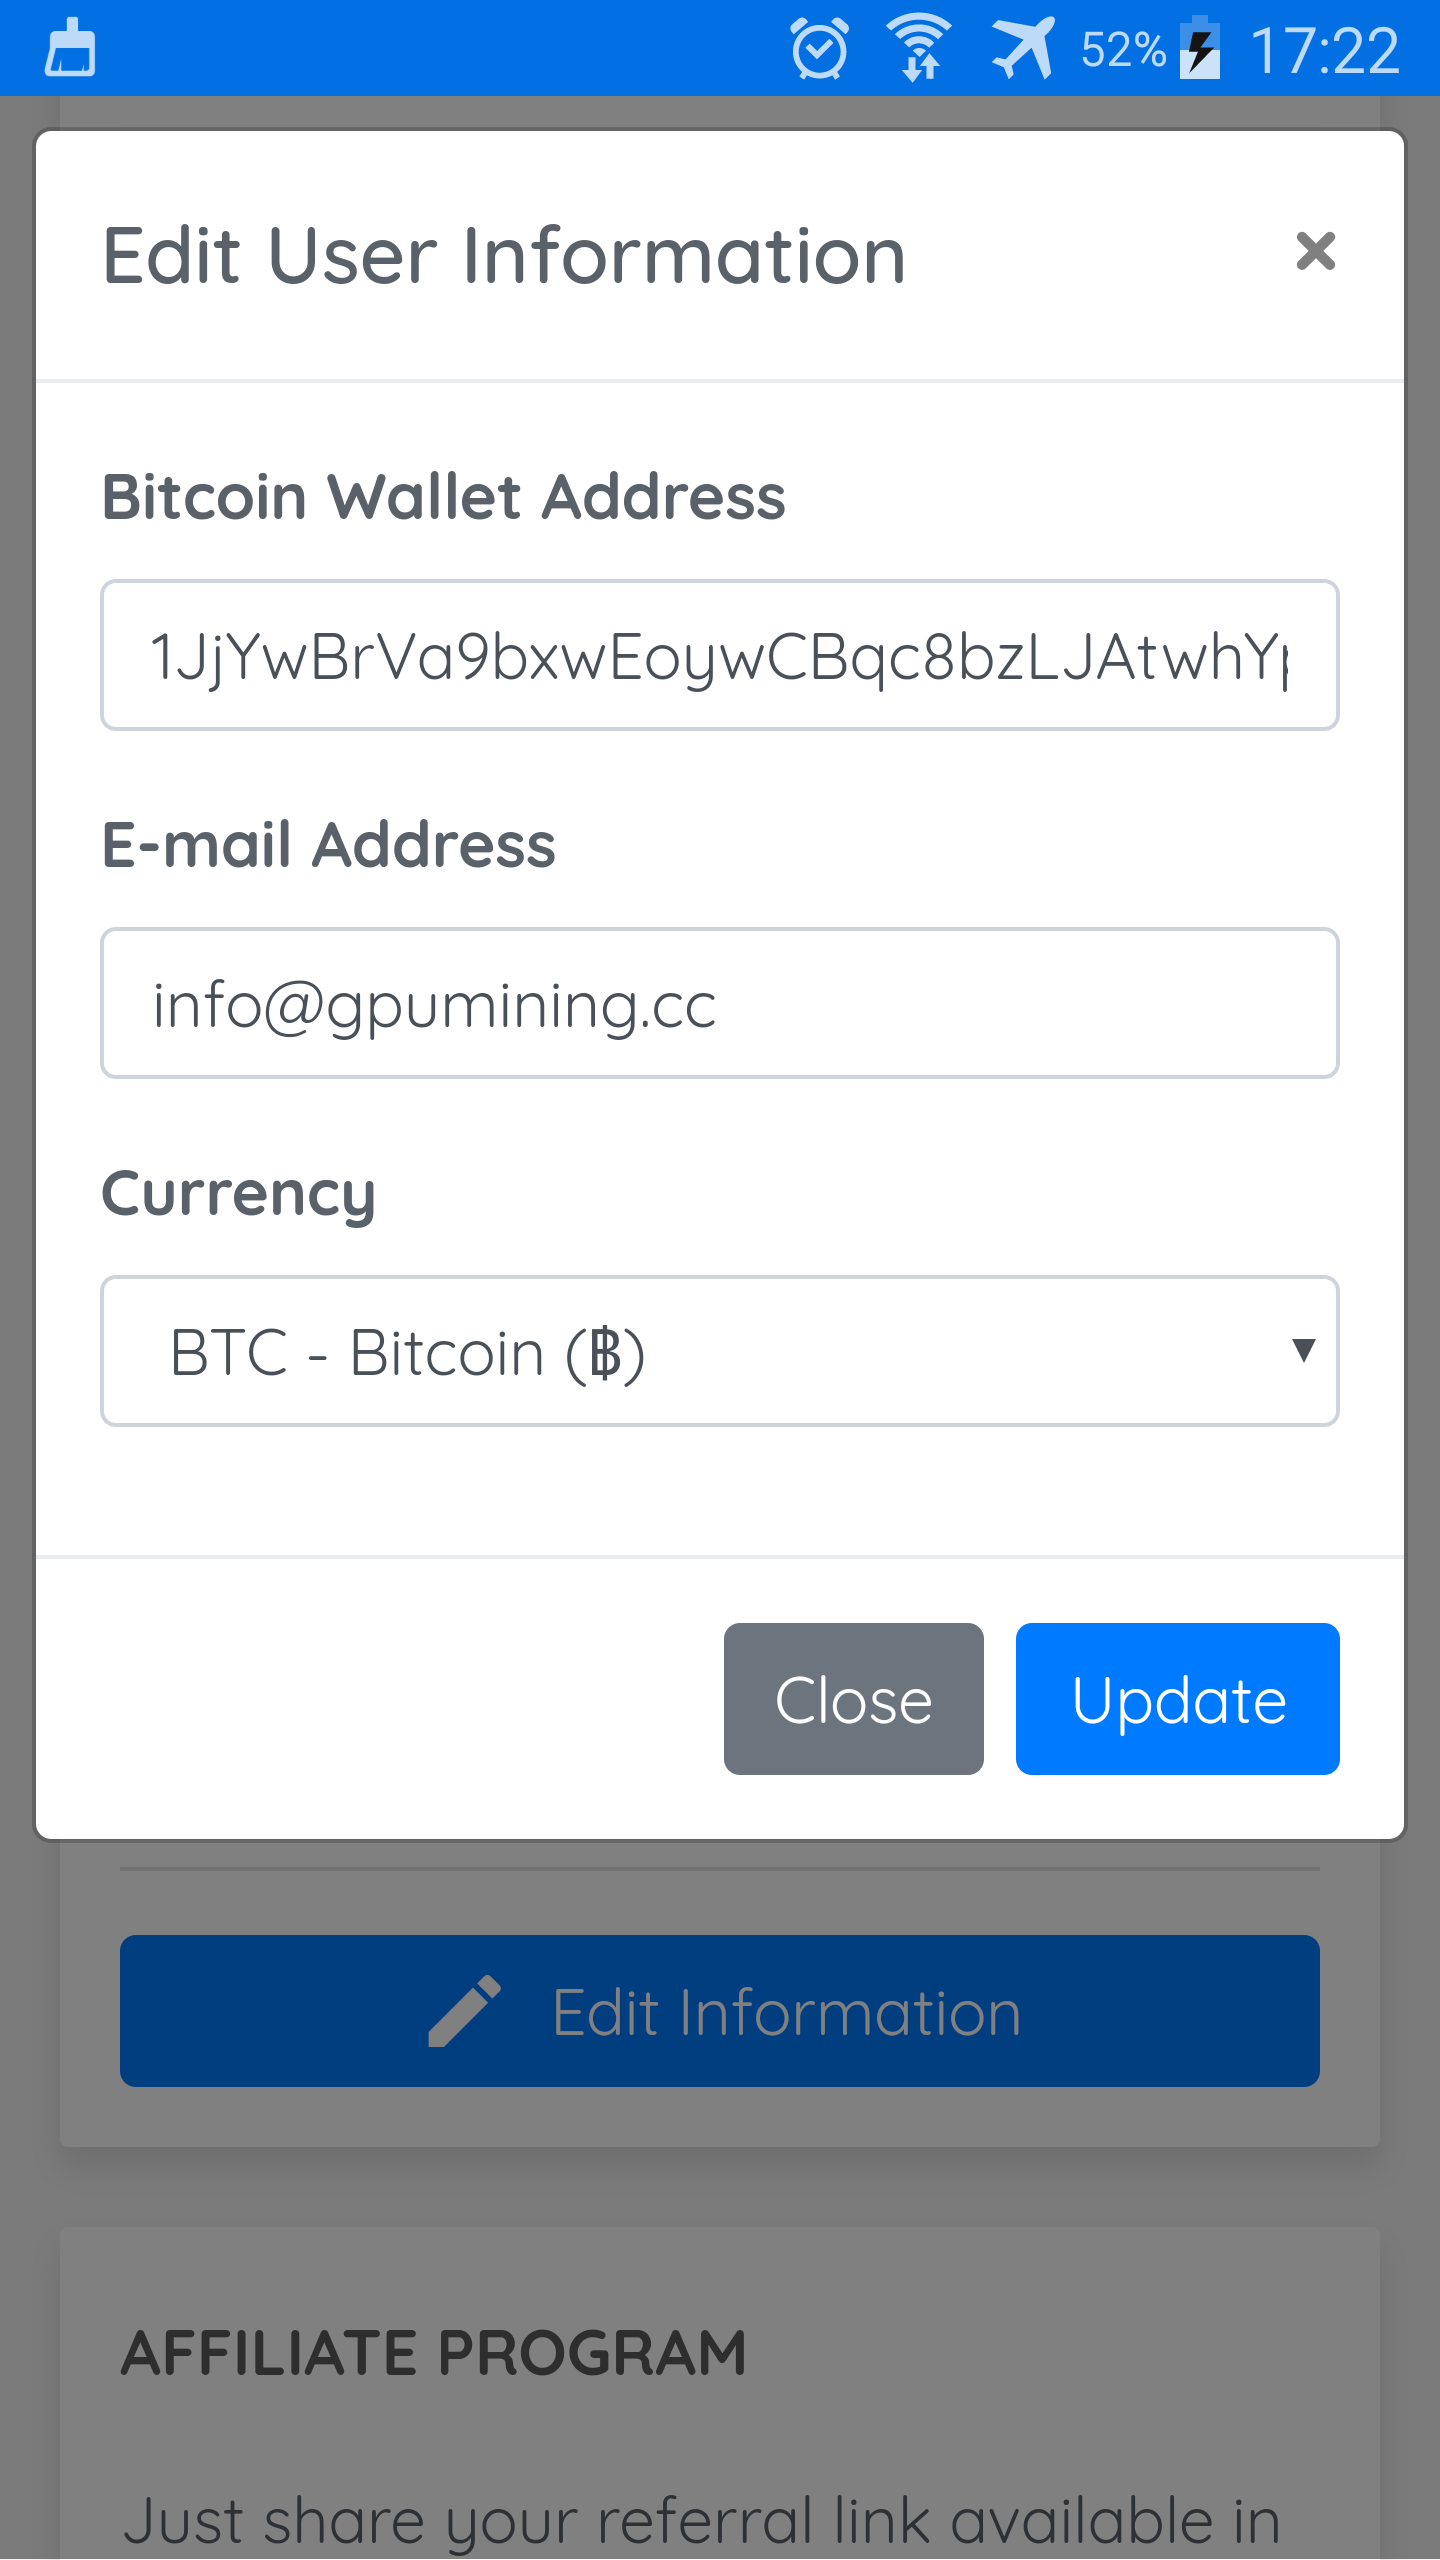Tap the Edit Information button behind dialog
Viewport: 1440px width, 2560px height.
coord(720,2011)
